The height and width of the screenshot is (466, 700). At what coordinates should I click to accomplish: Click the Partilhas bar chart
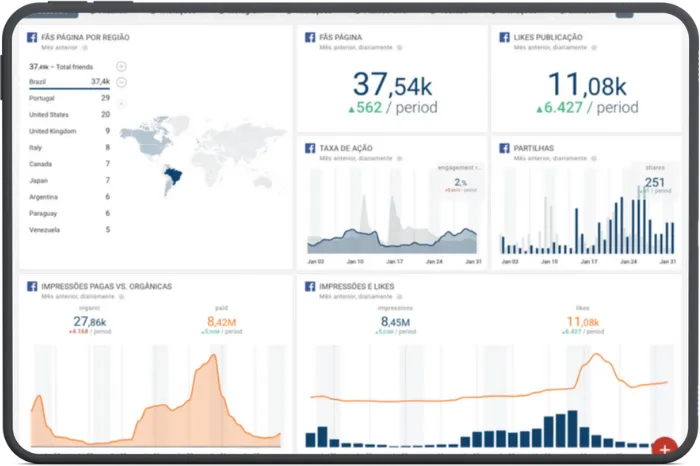[588, 219]
